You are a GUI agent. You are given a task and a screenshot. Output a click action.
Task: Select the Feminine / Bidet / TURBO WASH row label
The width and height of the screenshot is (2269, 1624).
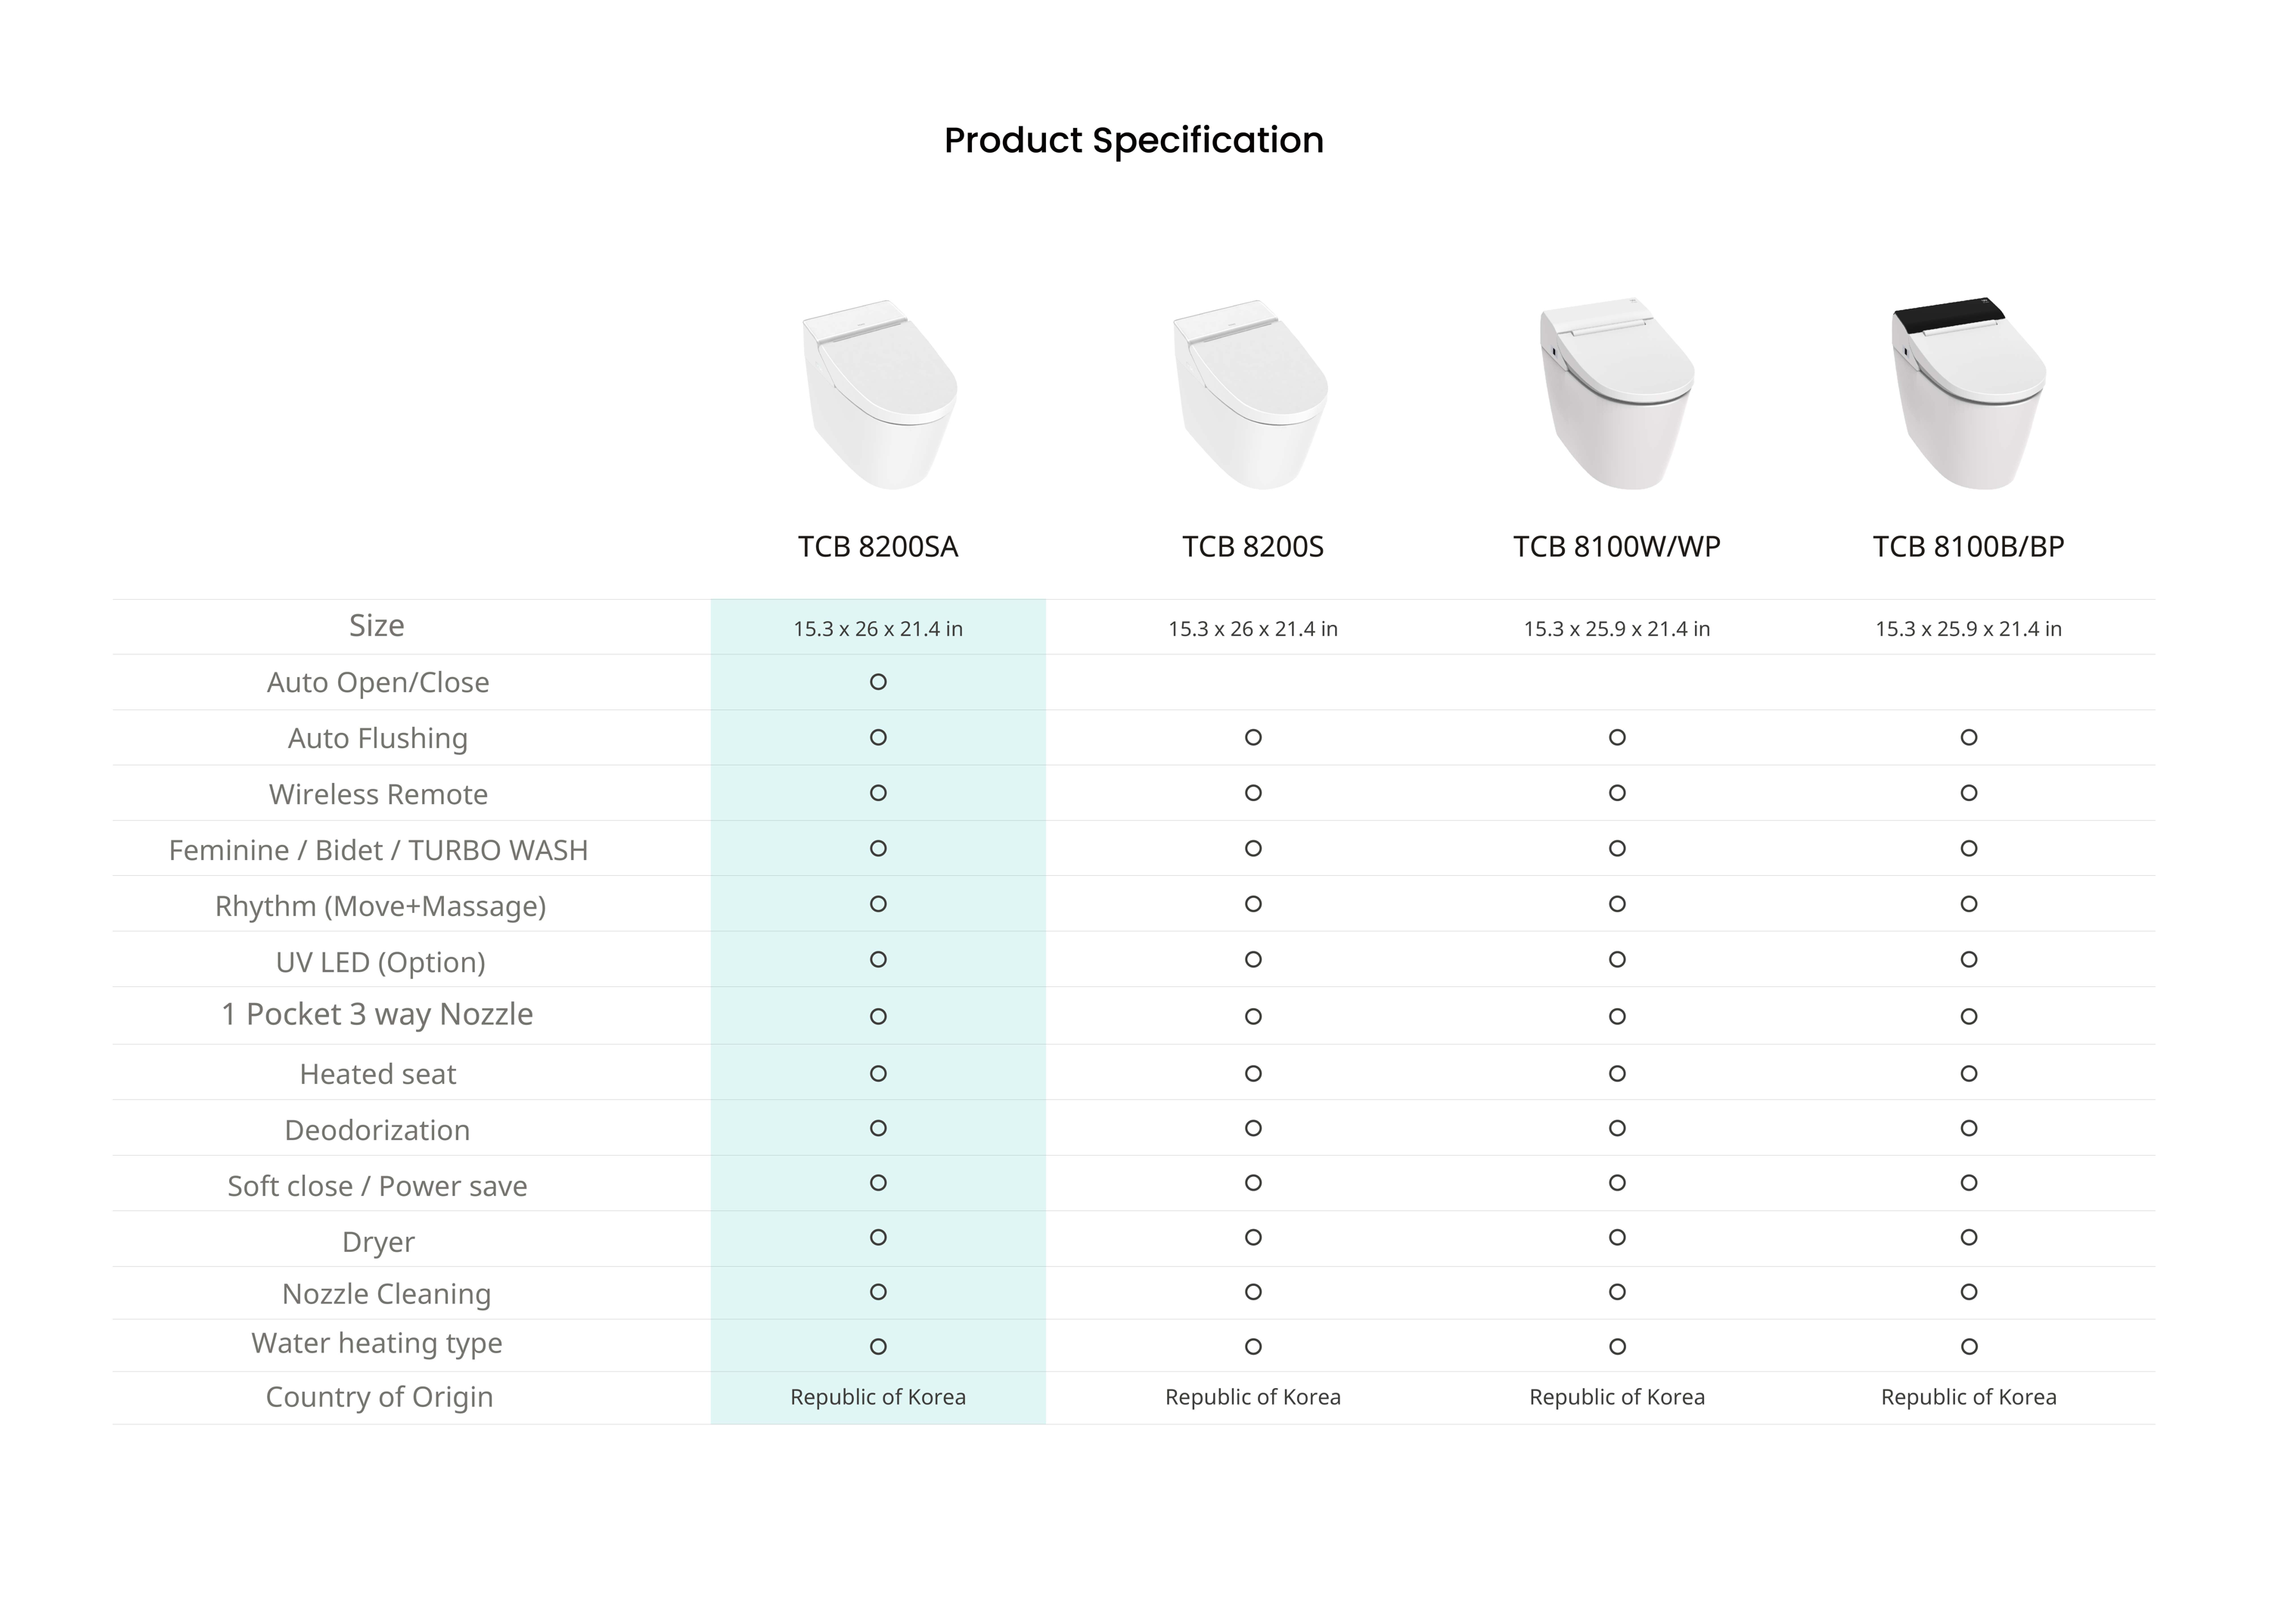378,850
